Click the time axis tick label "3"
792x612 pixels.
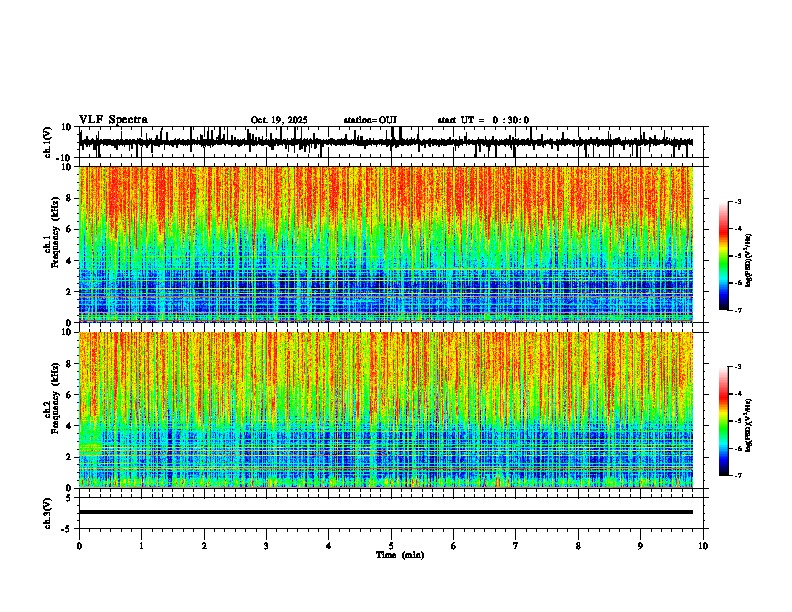click(266, 546)
